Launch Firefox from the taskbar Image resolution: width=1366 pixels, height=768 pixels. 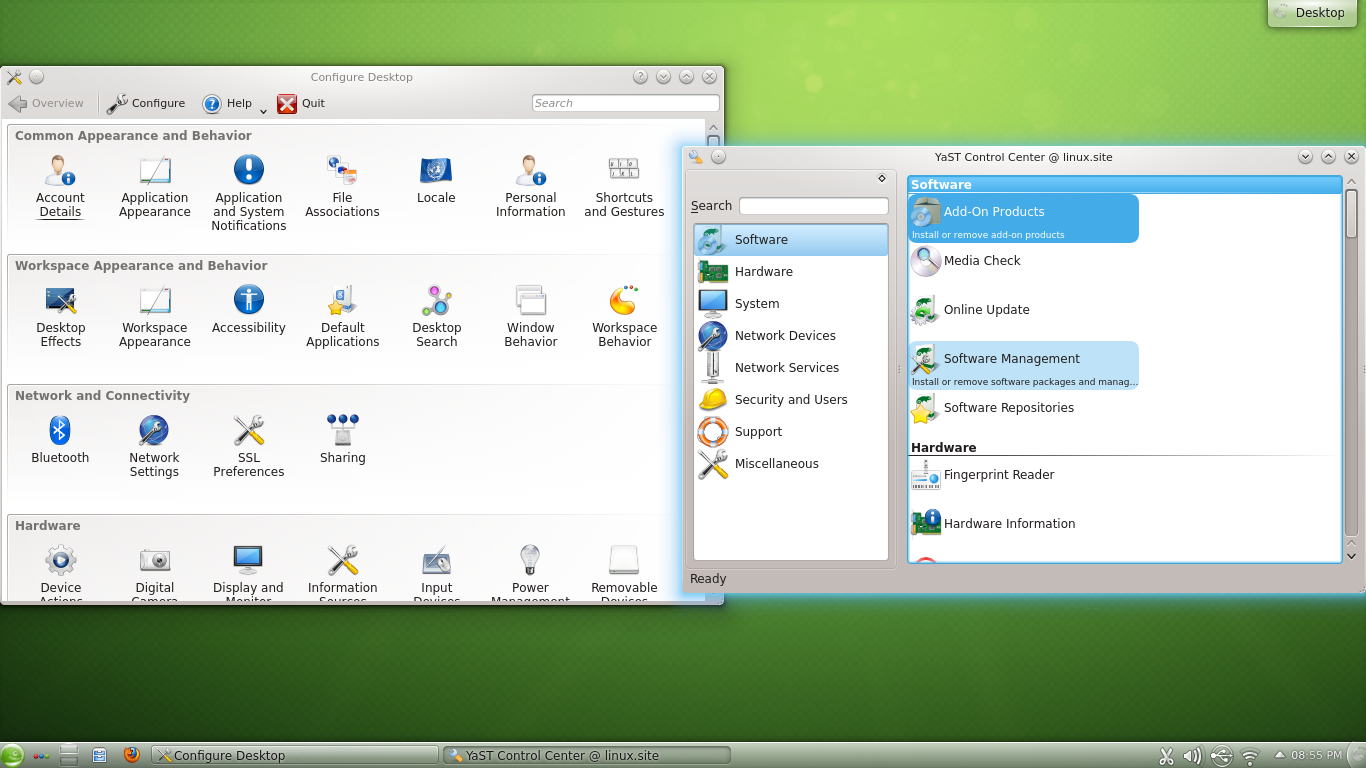pos(132,755)
